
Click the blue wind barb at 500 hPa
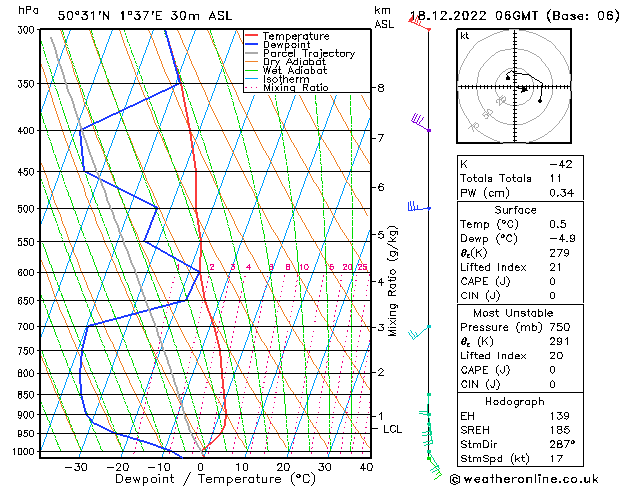tap(419, 207)
